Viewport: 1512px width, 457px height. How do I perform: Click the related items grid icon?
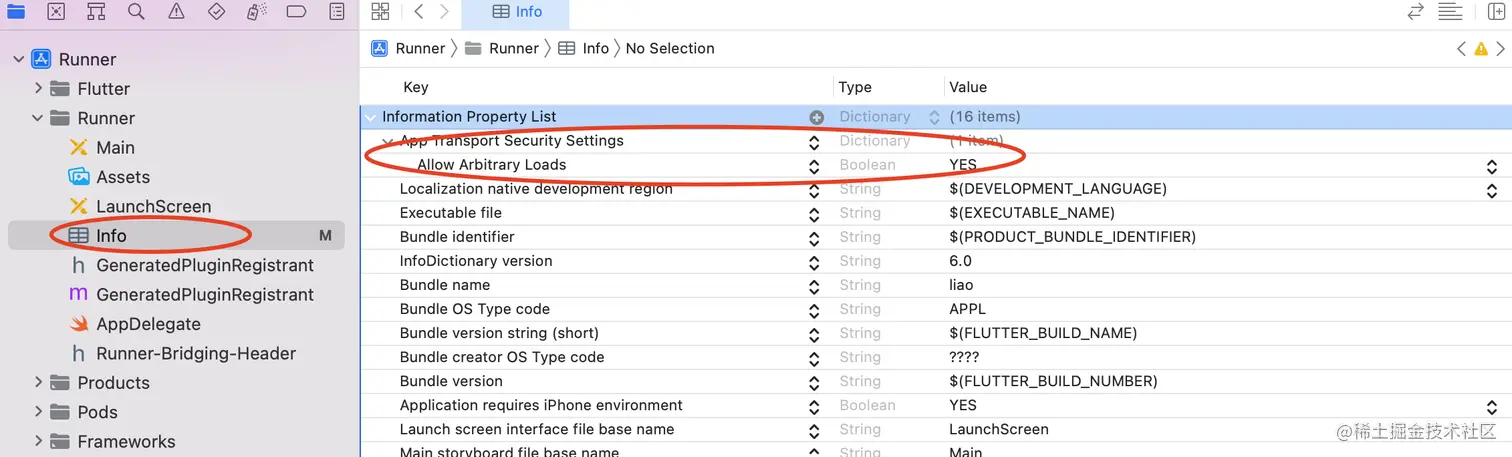pos(380,12)
